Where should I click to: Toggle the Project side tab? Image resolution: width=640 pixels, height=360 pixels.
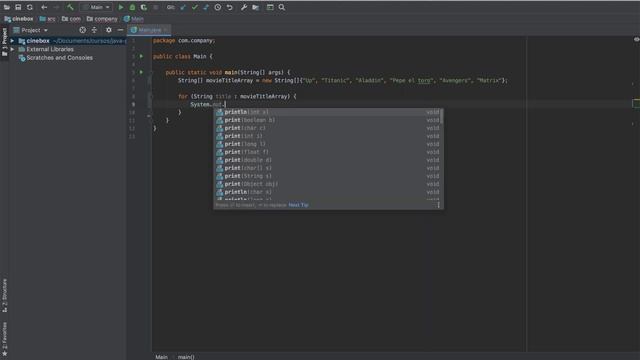[x=4, y=42]
